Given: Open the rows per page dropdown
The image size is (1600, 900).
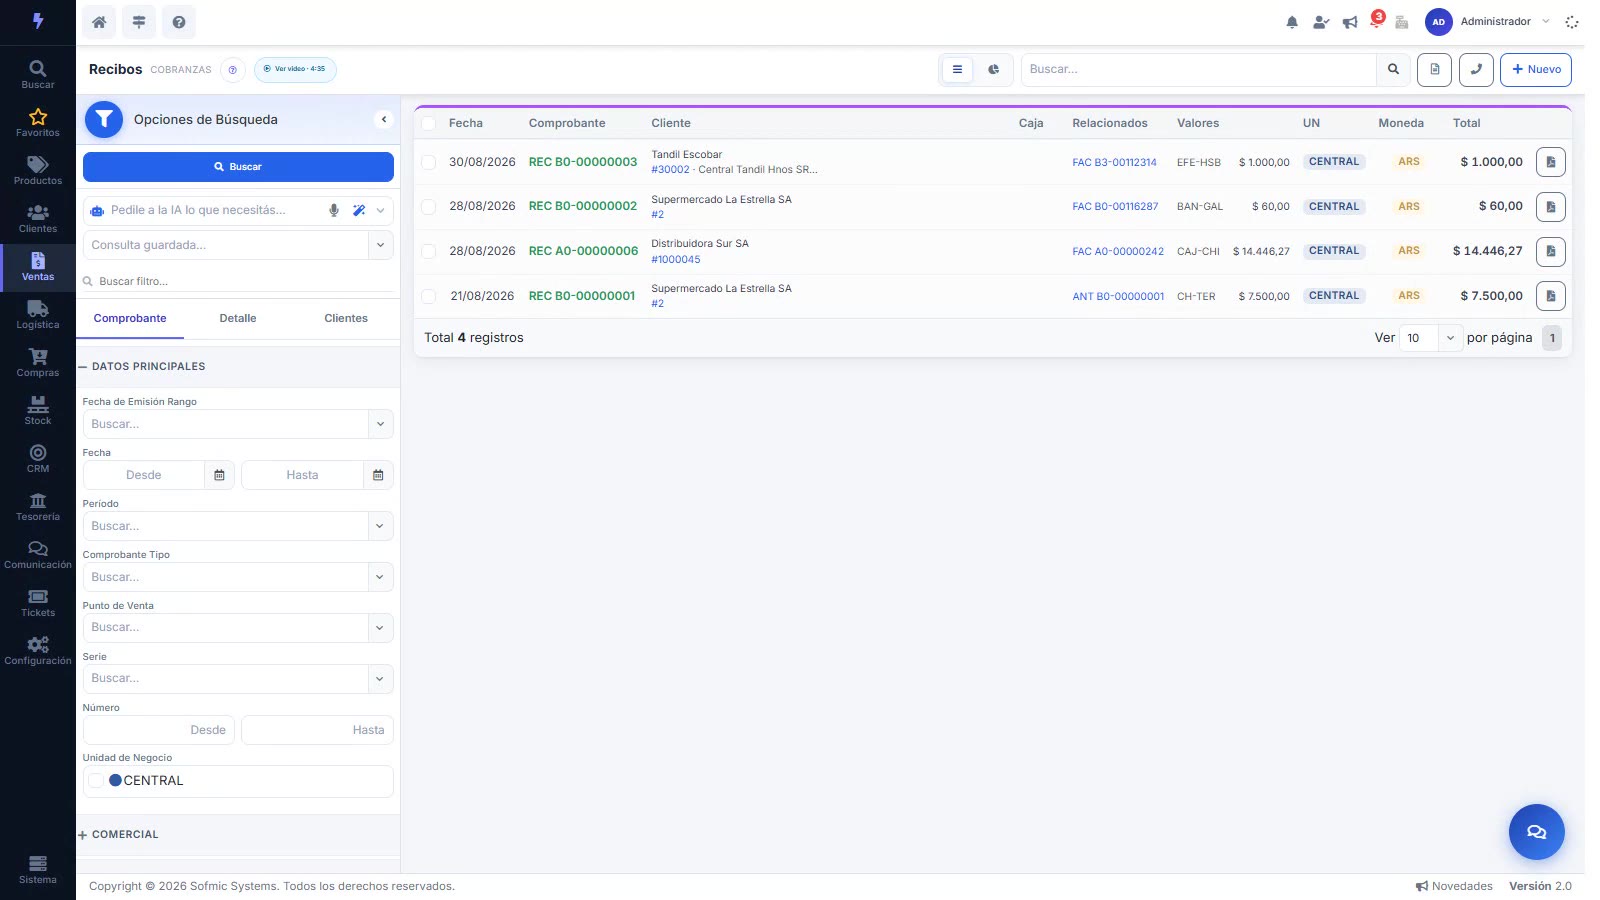Looking at the screenshot, I should pyautogui.click(x=1431, y=338).
